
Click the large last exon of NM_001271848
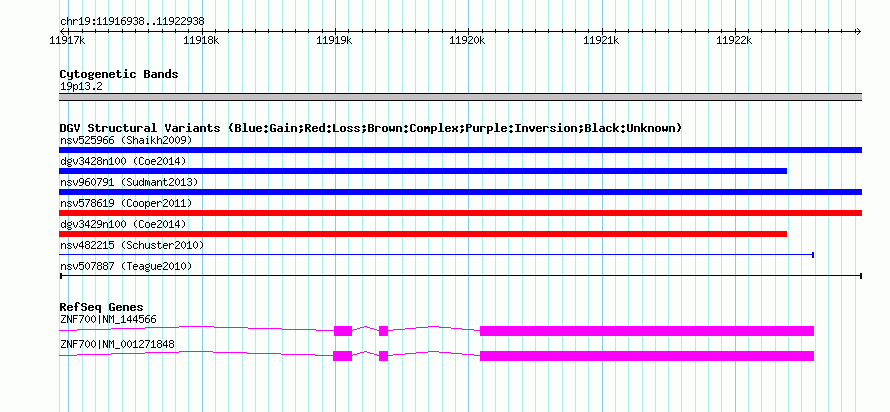[x=647, y=356]
